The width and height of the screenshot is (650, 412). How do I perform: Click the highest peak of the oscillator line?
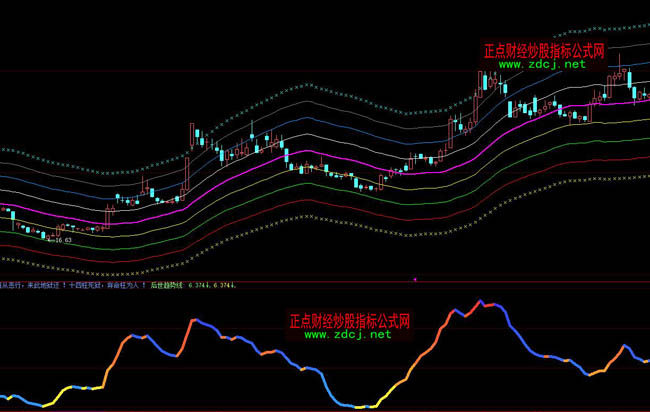click(482, 301)
